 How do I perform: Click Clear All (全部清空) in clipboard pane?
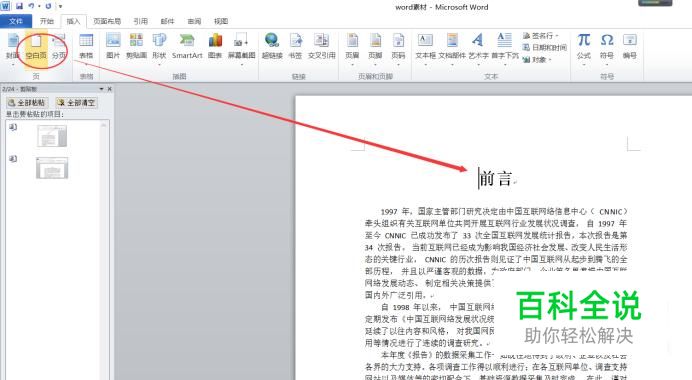point(76,102)
